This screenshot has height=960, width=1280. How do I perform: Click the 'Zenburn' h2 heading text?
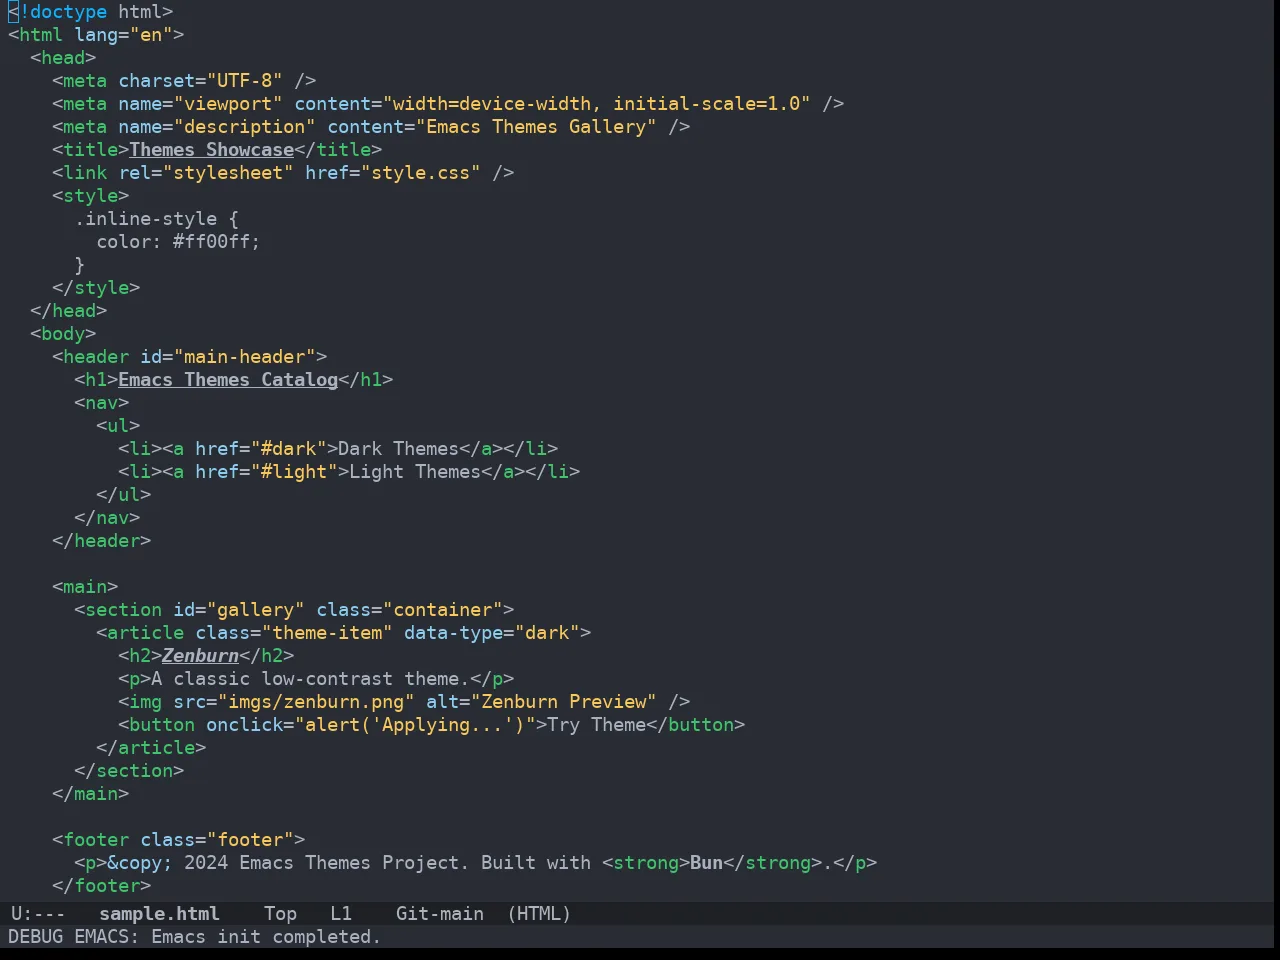pyautogui.click(x=201, y=656)
